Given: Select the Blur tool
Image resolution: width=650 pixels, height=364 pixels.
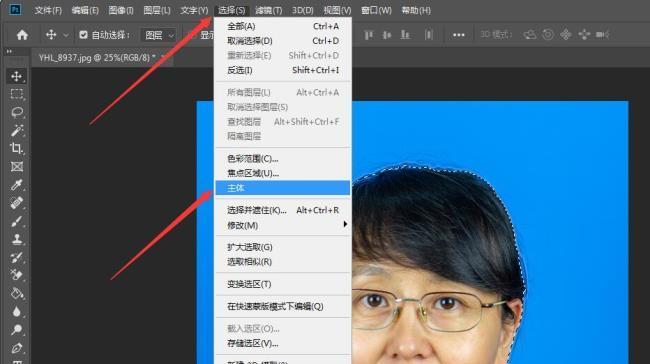Looking at the screenshot, I should pyautogui.click(x=17, y=312).
